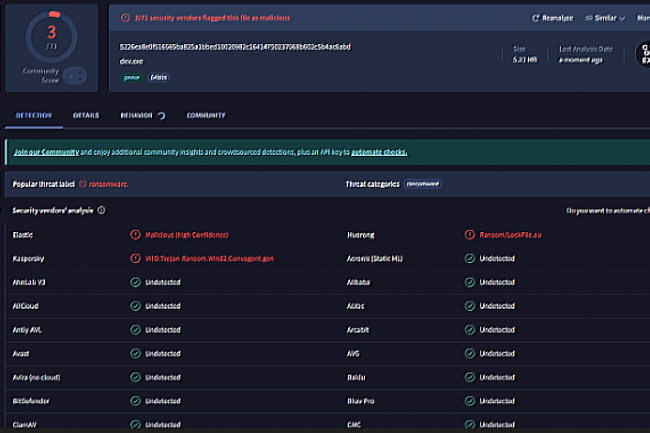Image resolution: width=650 pixels, height=433 pixels.
Task: Click the alert icon on Kaspersky's detection
Action: [135, 258]
